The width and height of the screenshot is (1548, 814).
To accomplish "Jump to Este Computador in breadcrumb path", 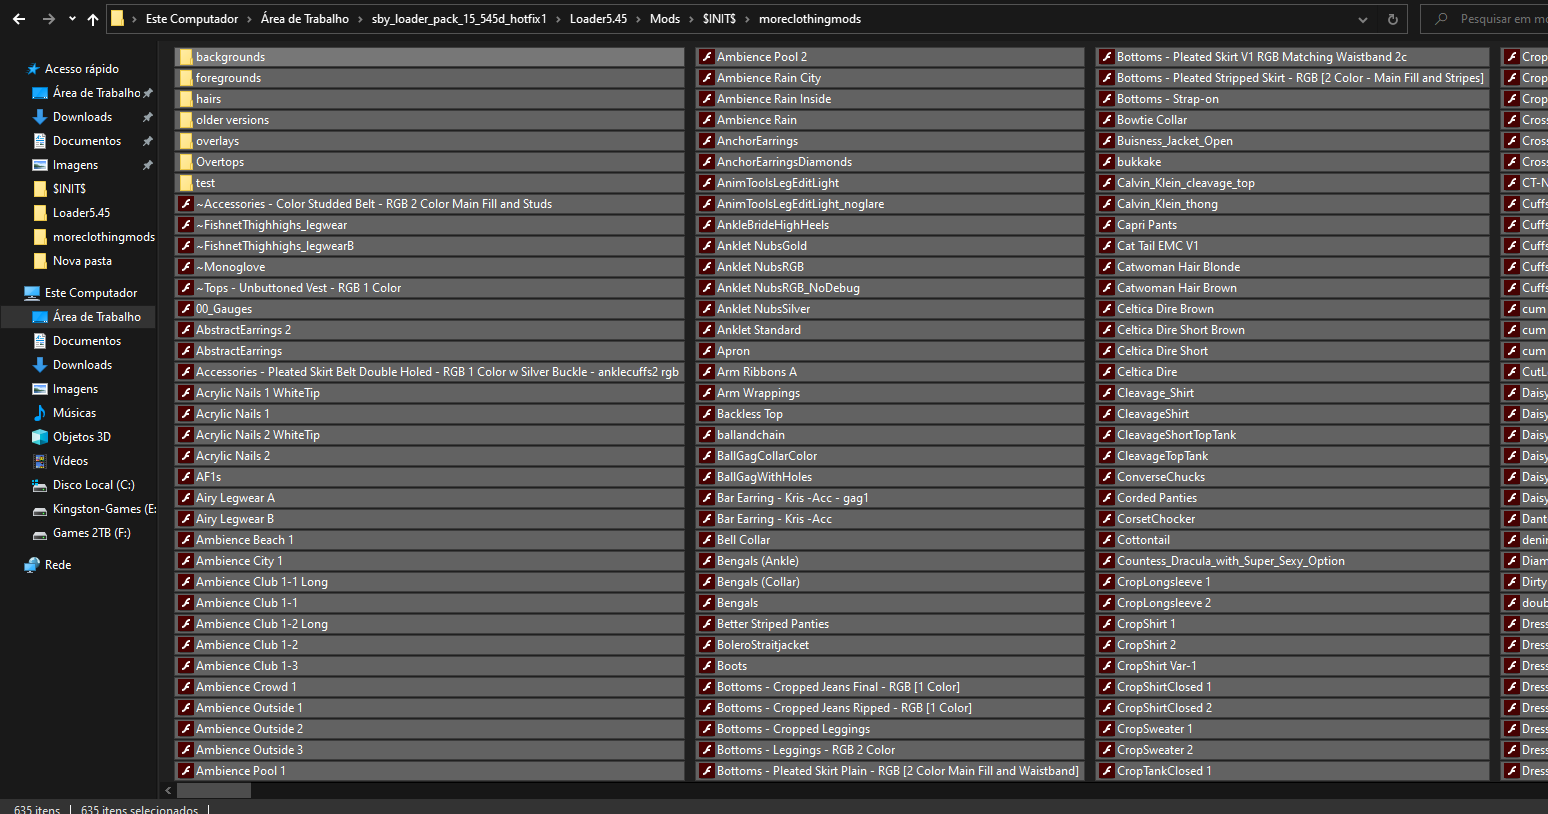I will click(192, 19).
